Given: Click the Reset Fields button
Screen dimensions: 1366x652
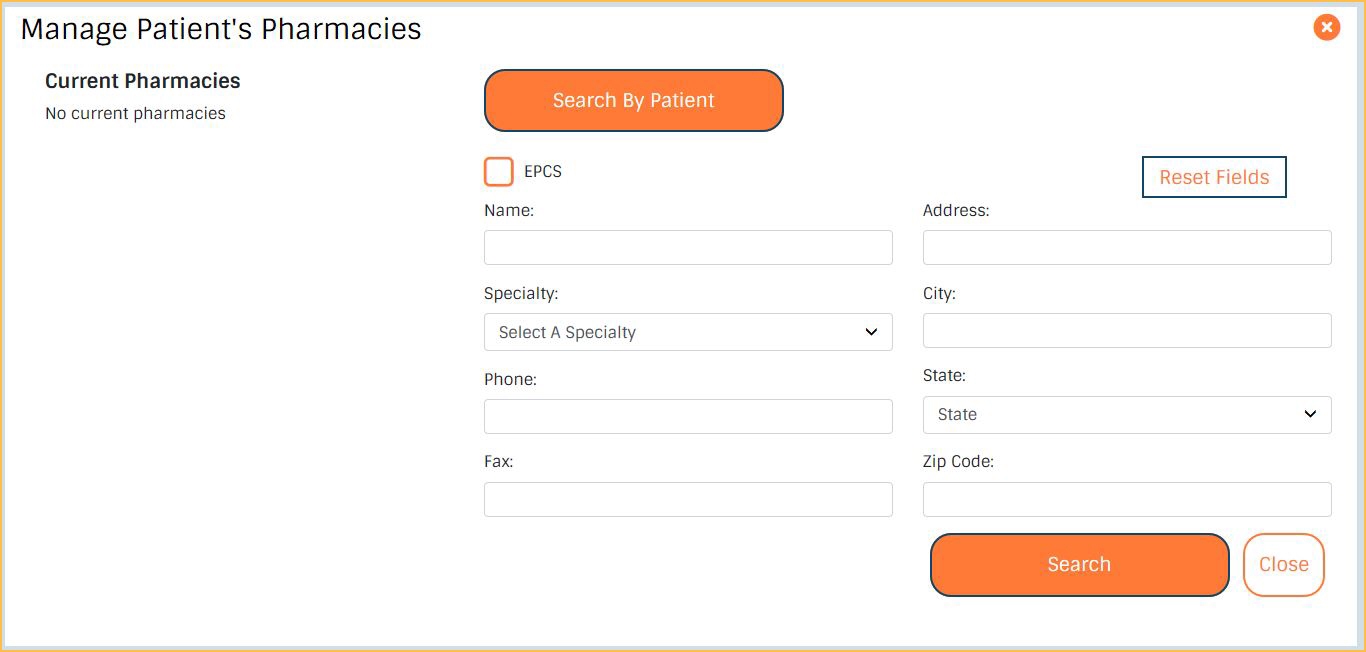Looking at the screenshot, I should point(1213,176).
